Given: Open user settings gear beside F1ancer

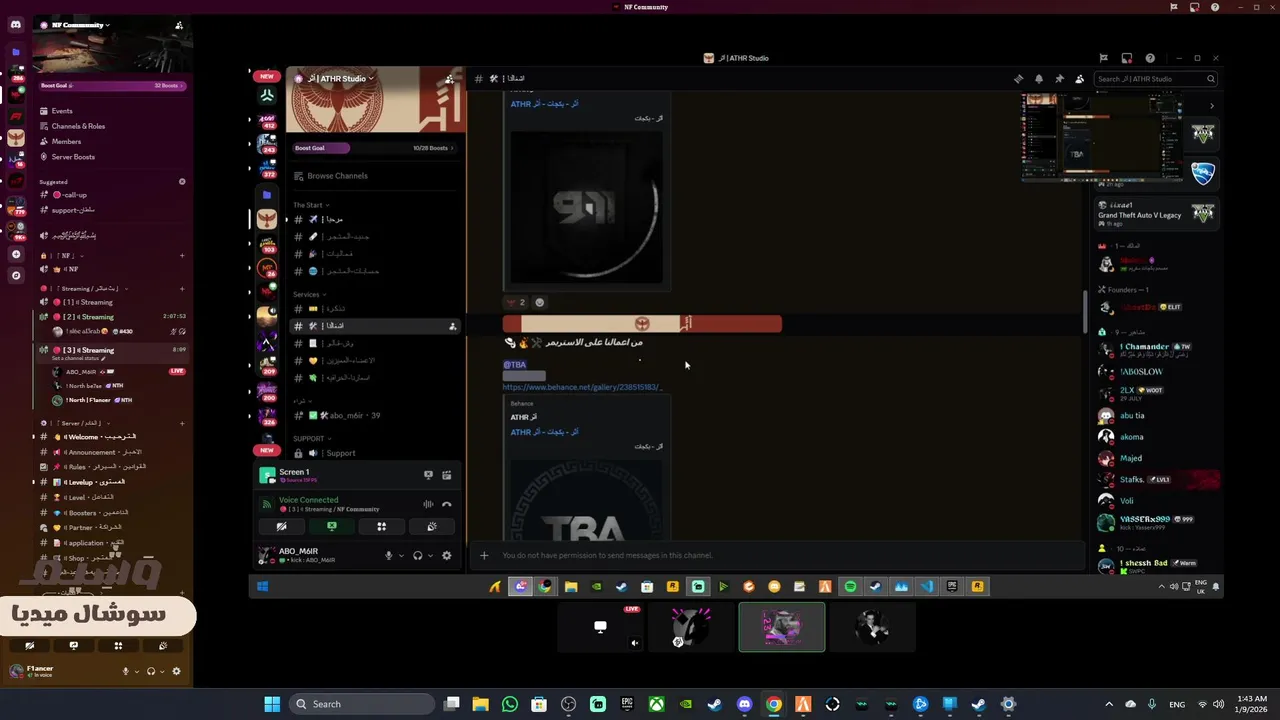Looking at the screenshot, I should [x=177, y=671].
